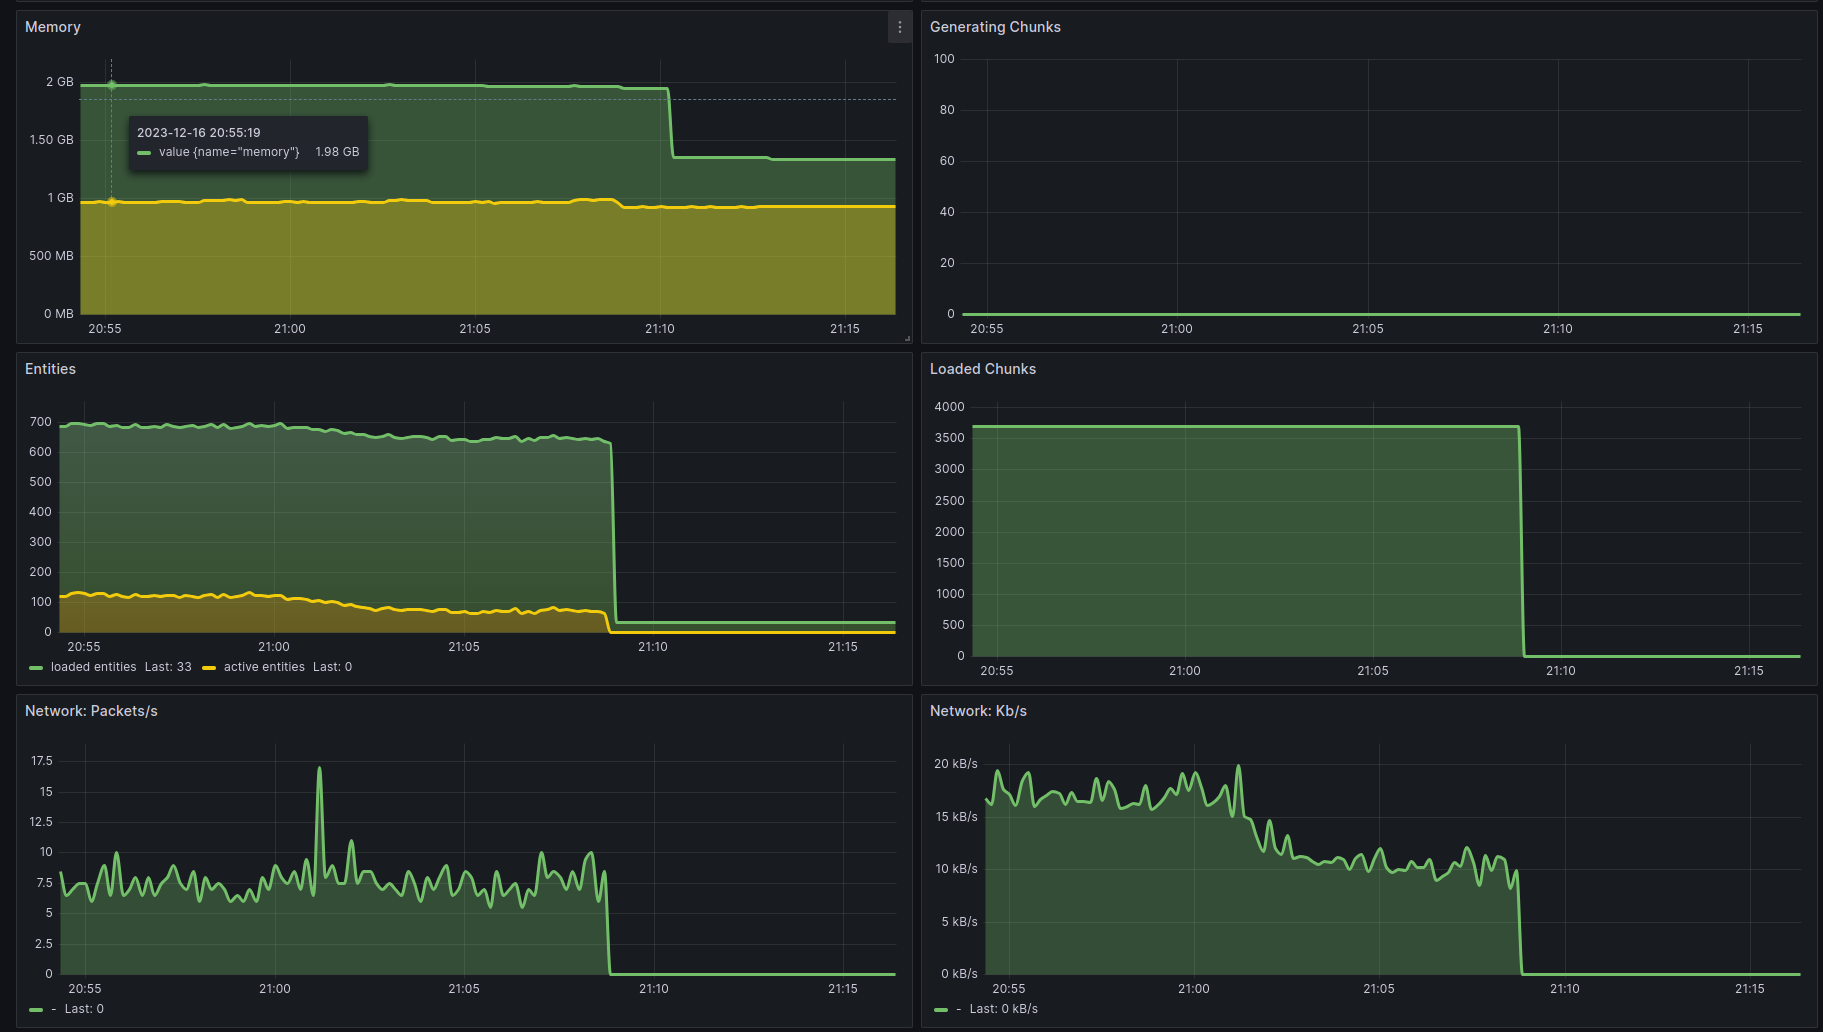
Task: Click the '10 kB/s' axis label
Action: (x=956, y=869)
